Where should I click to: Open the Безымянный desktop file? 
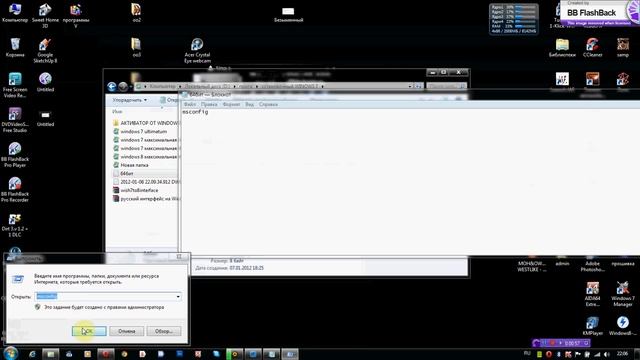[288, 14]
